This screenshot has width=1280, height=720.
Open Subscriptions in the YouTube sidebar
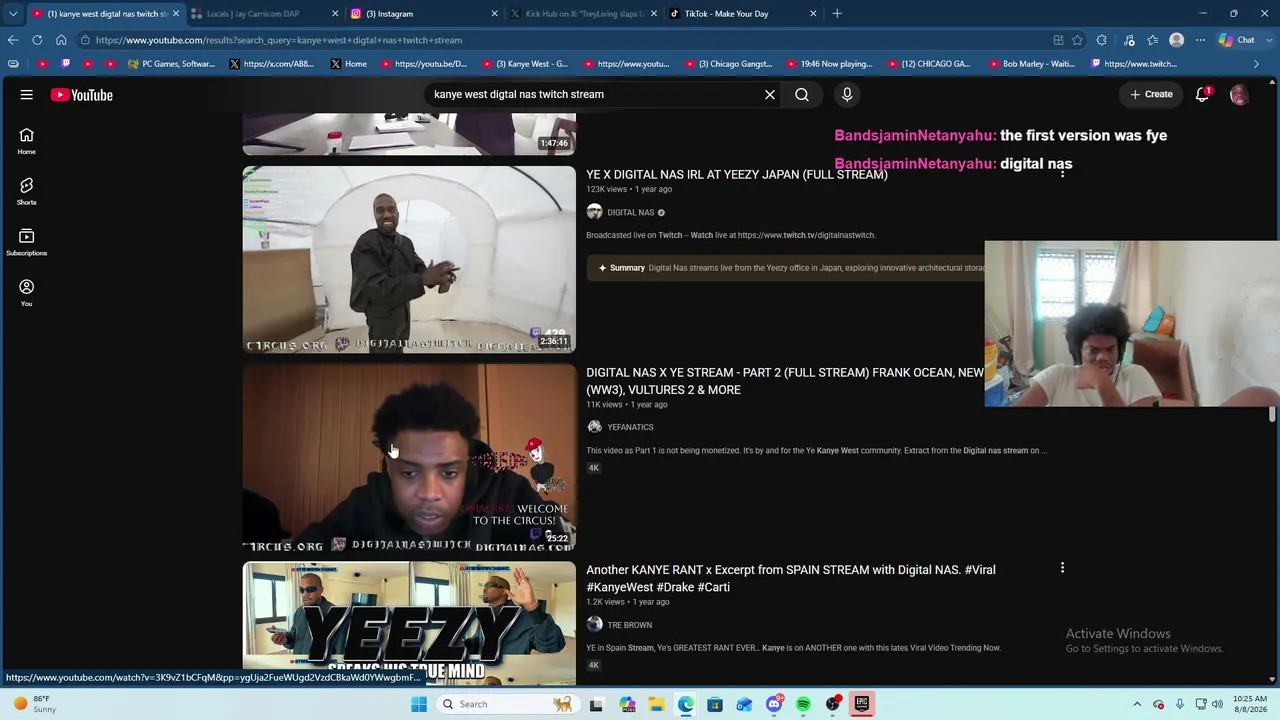coord(27,242)
